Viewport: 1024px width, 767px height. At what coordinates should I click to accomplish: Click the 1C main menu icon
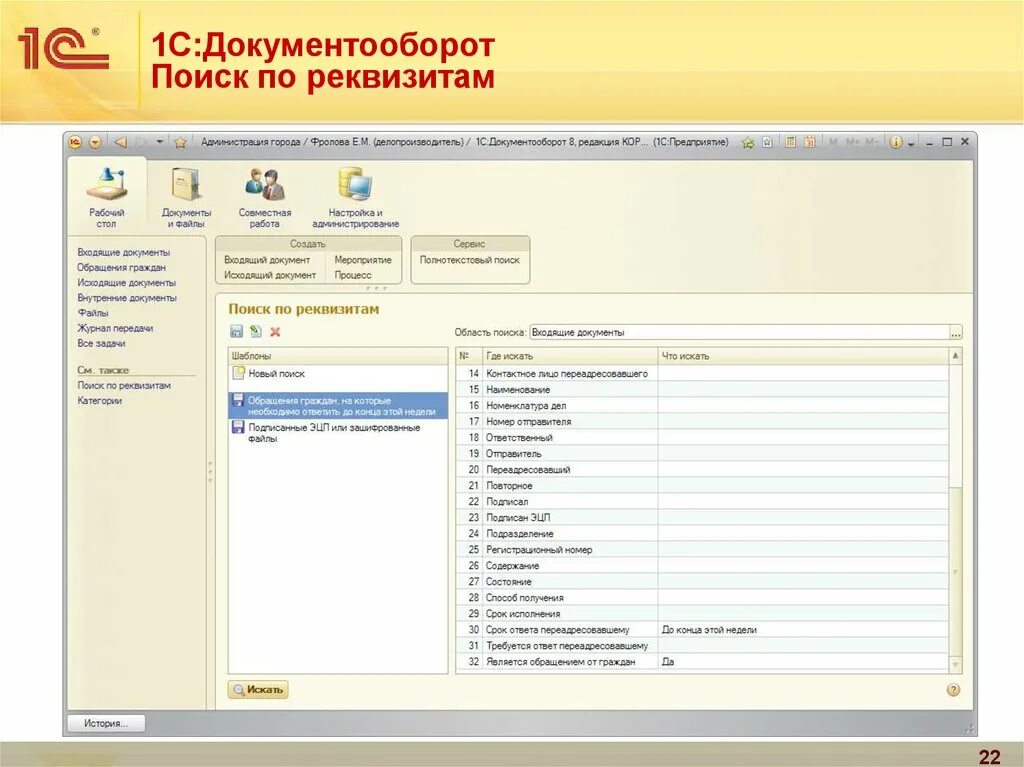(x=76, y=142)
